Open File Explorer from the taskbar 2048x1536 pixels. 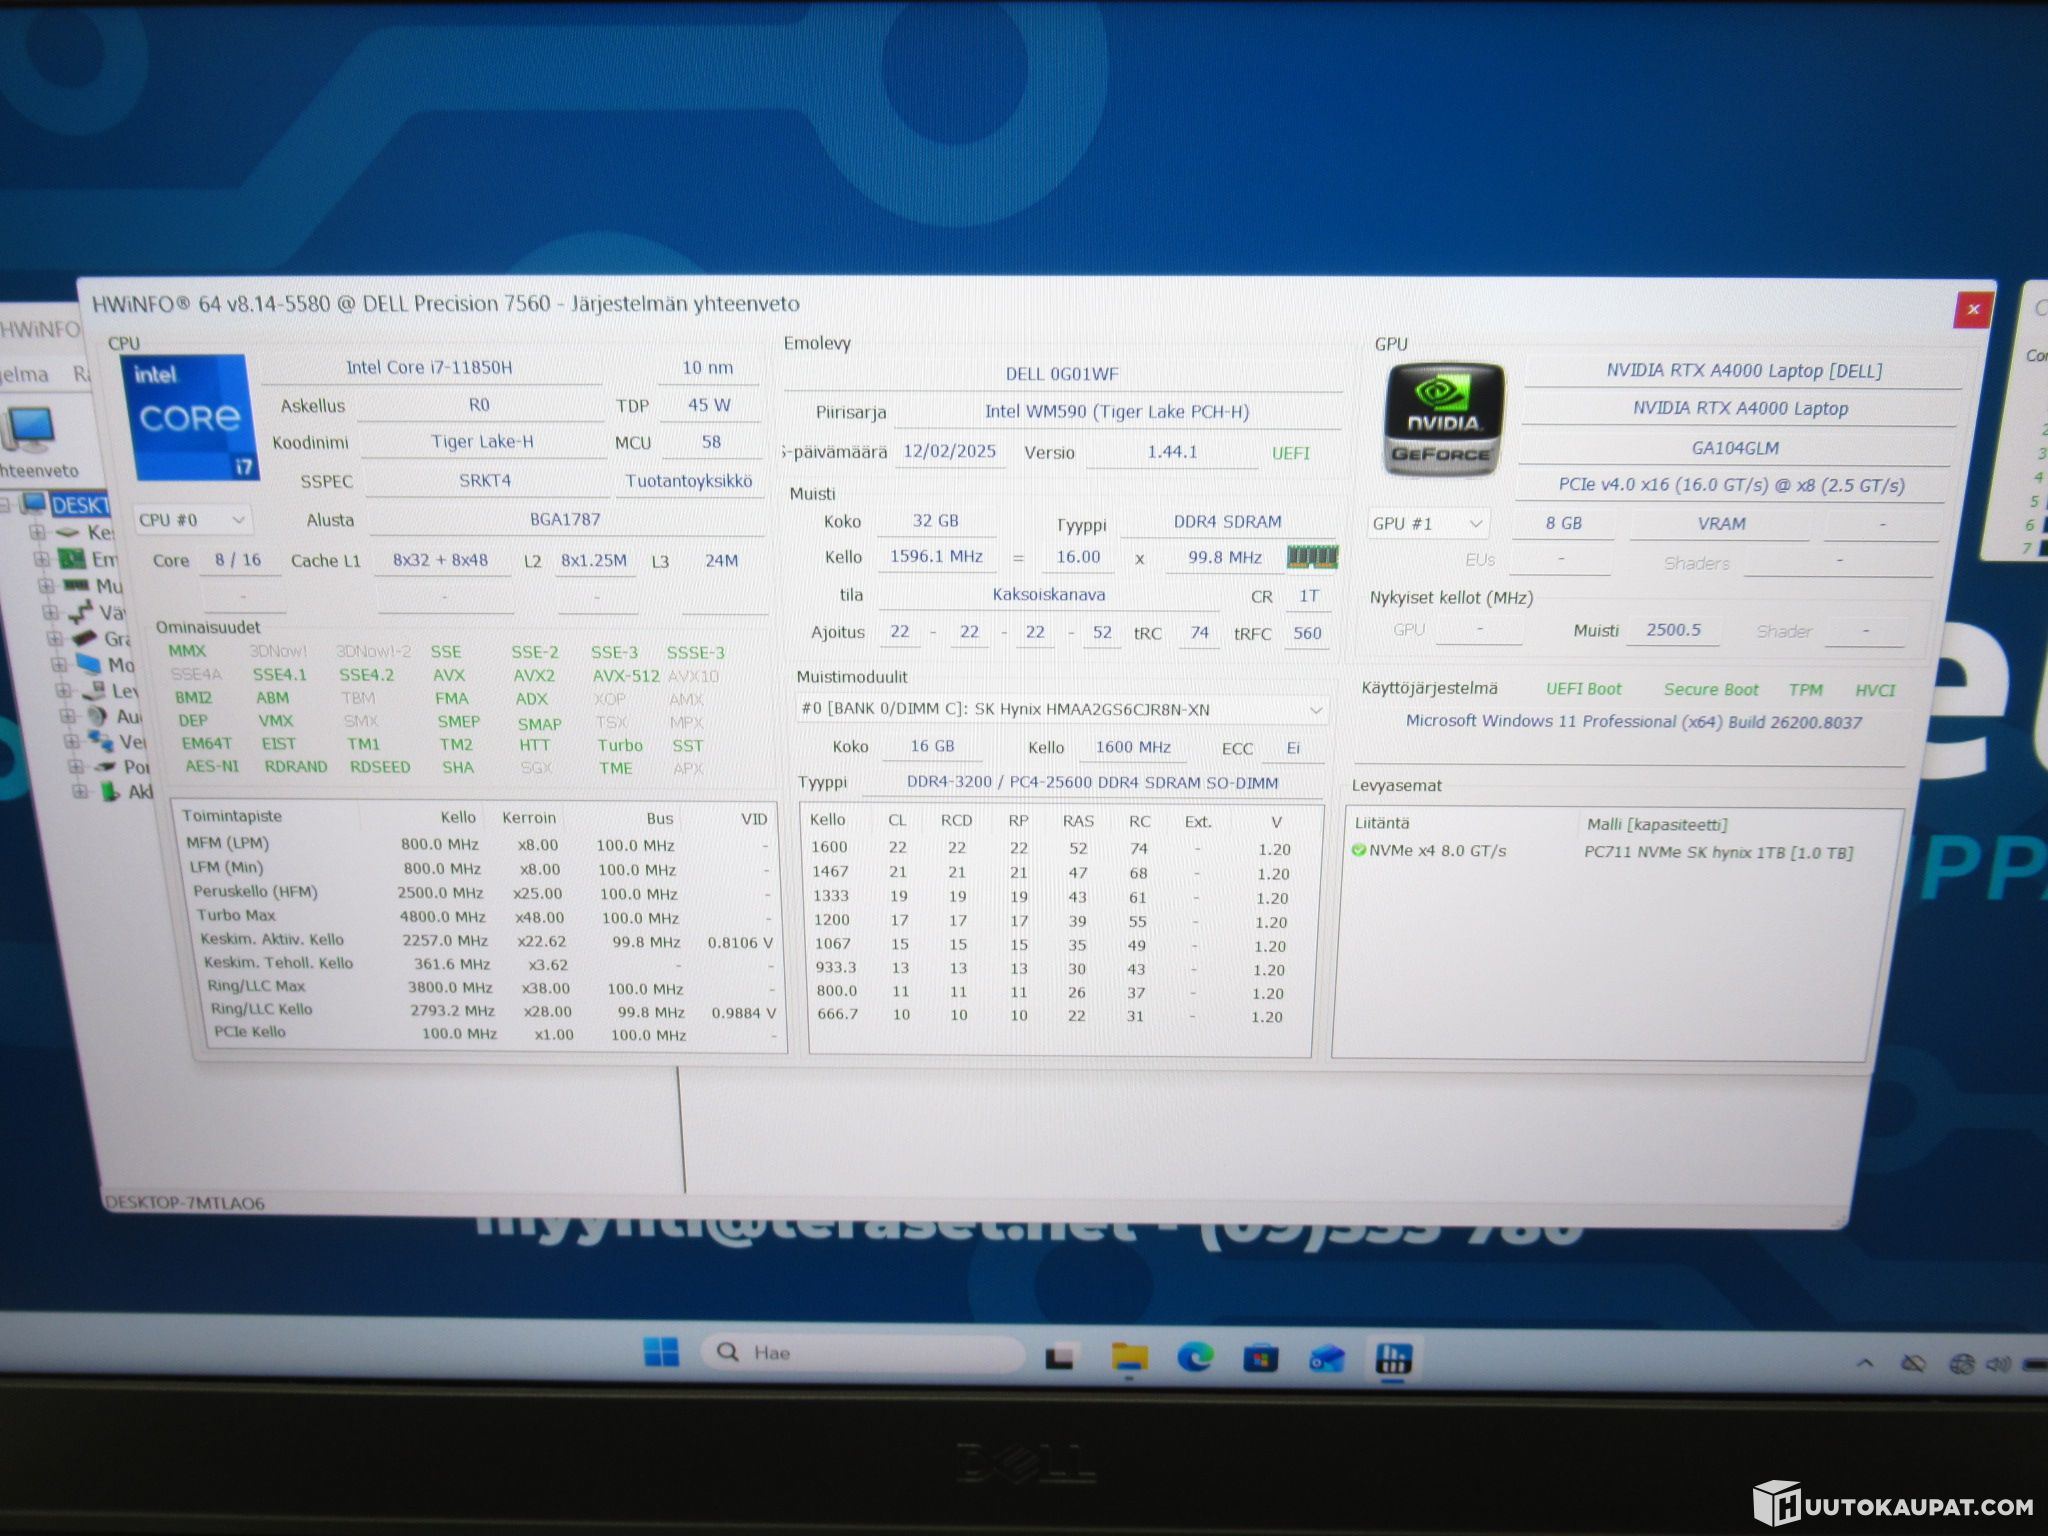(1130, 1357)
